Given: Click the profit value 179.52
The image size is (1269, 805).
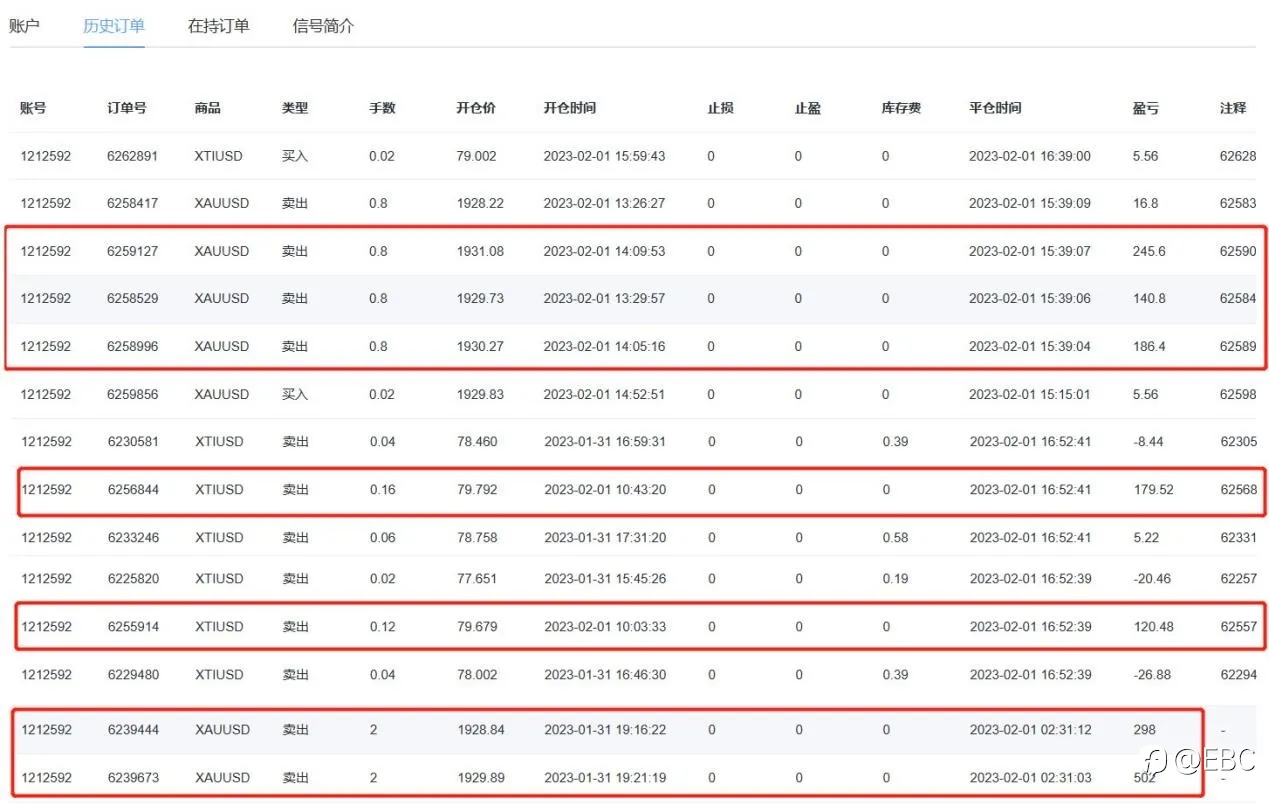Looking at the screenshot, I should 1153,489.
